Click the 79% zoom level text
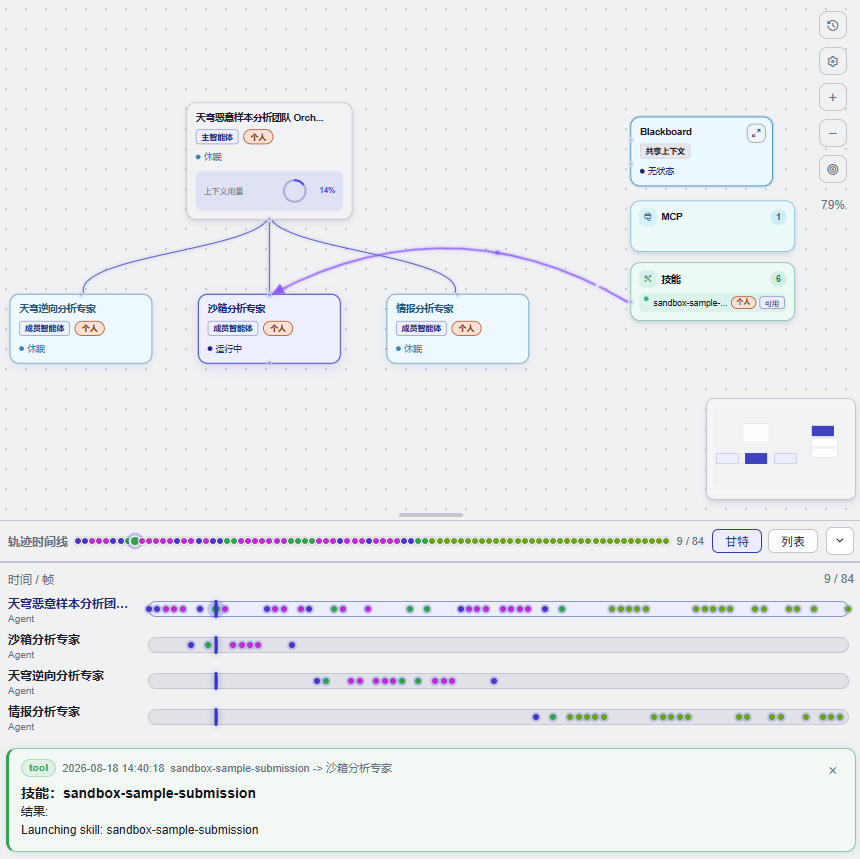Image resolution: width=860 pixels, height=859 pixels. tap(833, 205)
